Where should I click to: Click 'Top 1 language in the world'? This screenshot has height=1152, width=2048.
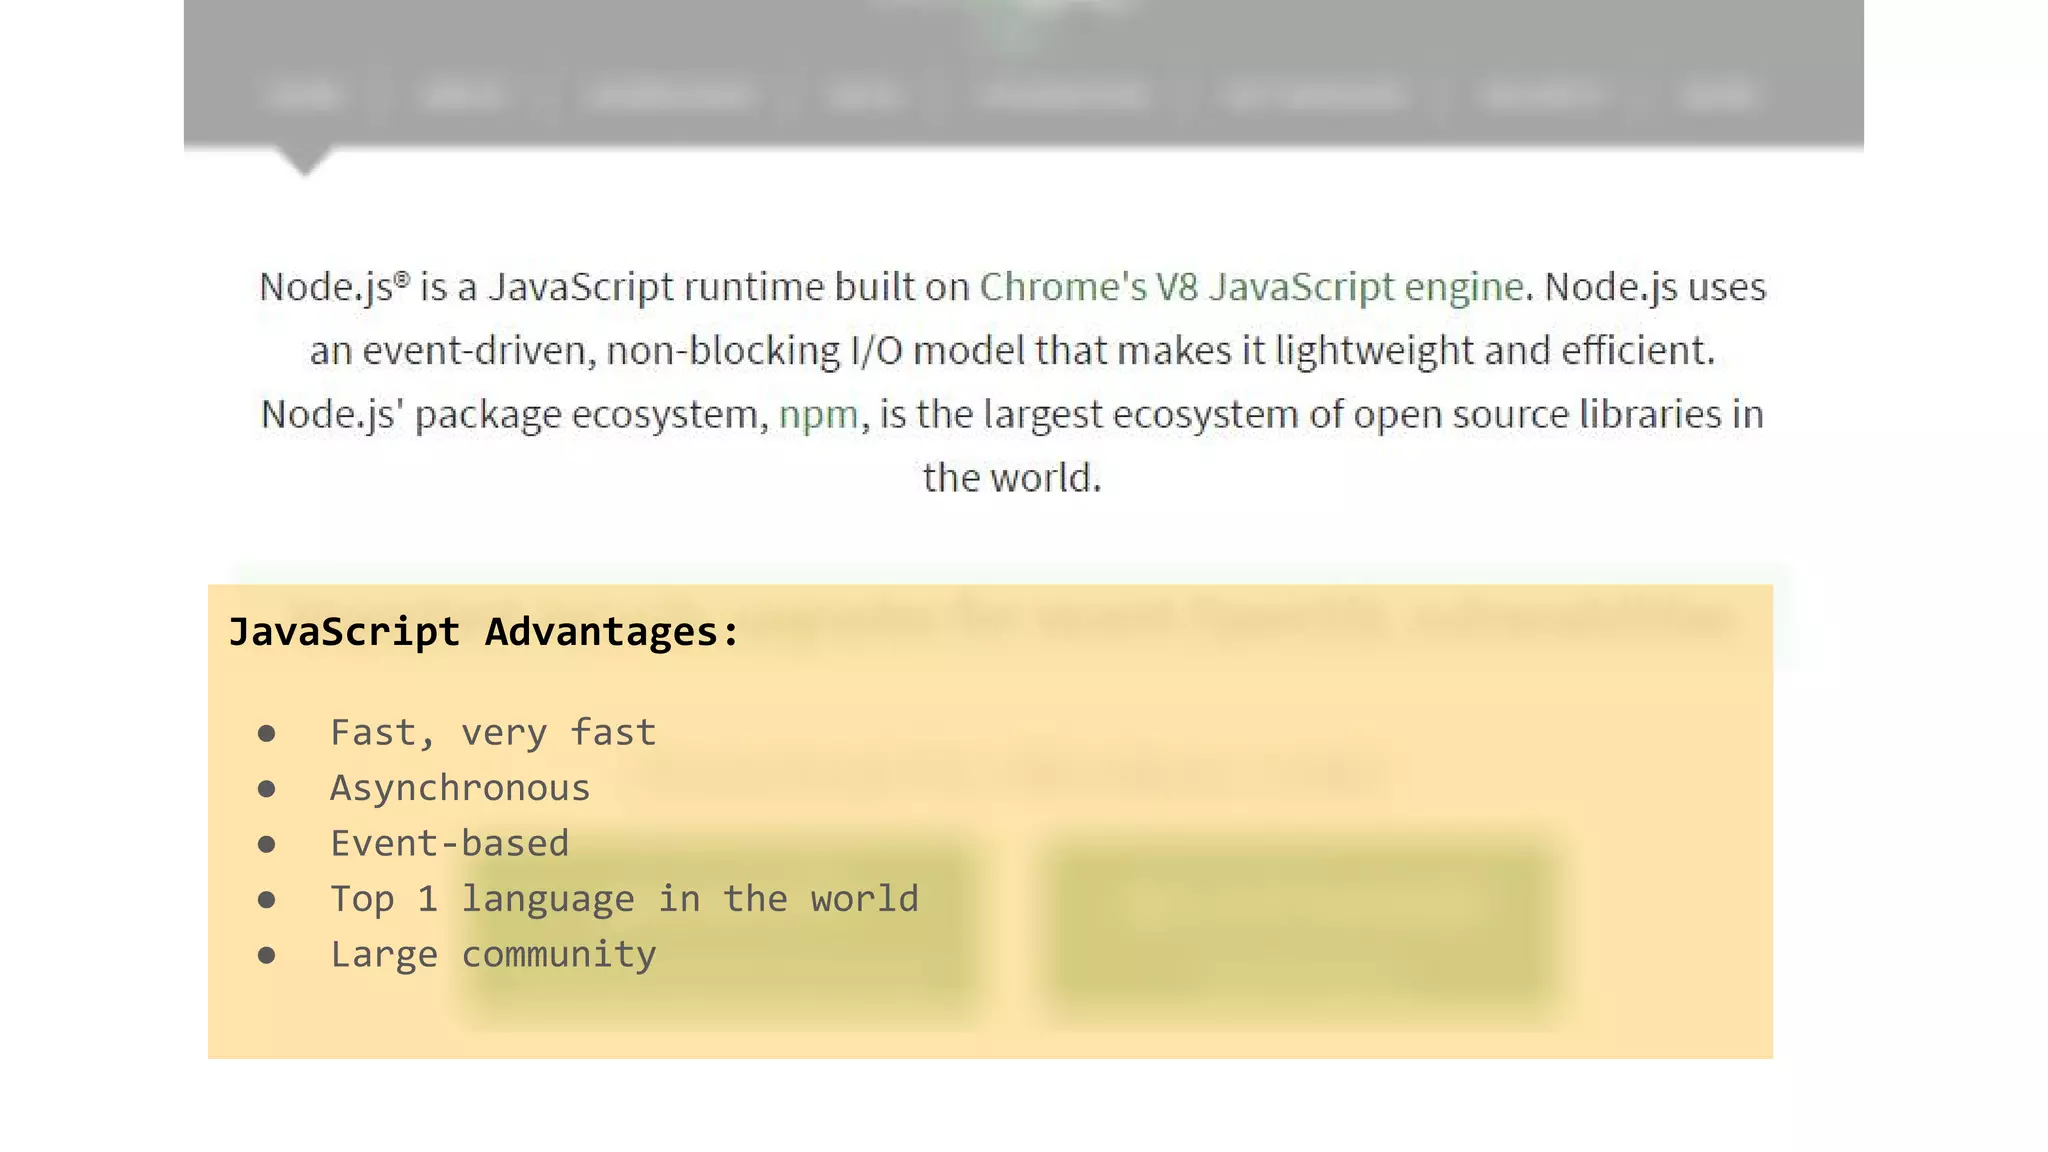point(624,899)
